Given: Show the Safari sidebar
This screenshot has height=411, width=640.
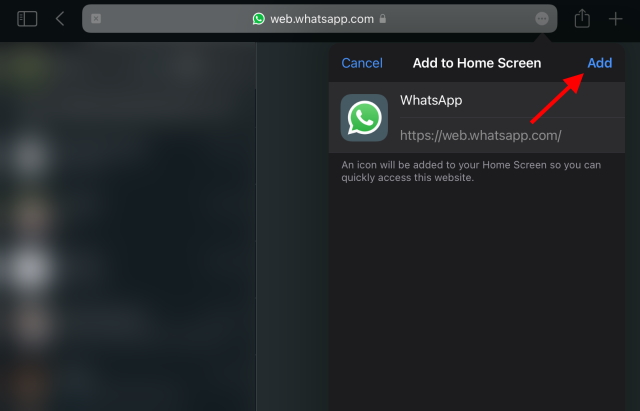Looking at the screenshot, I should pyautogui.click(x=27, y=19).
